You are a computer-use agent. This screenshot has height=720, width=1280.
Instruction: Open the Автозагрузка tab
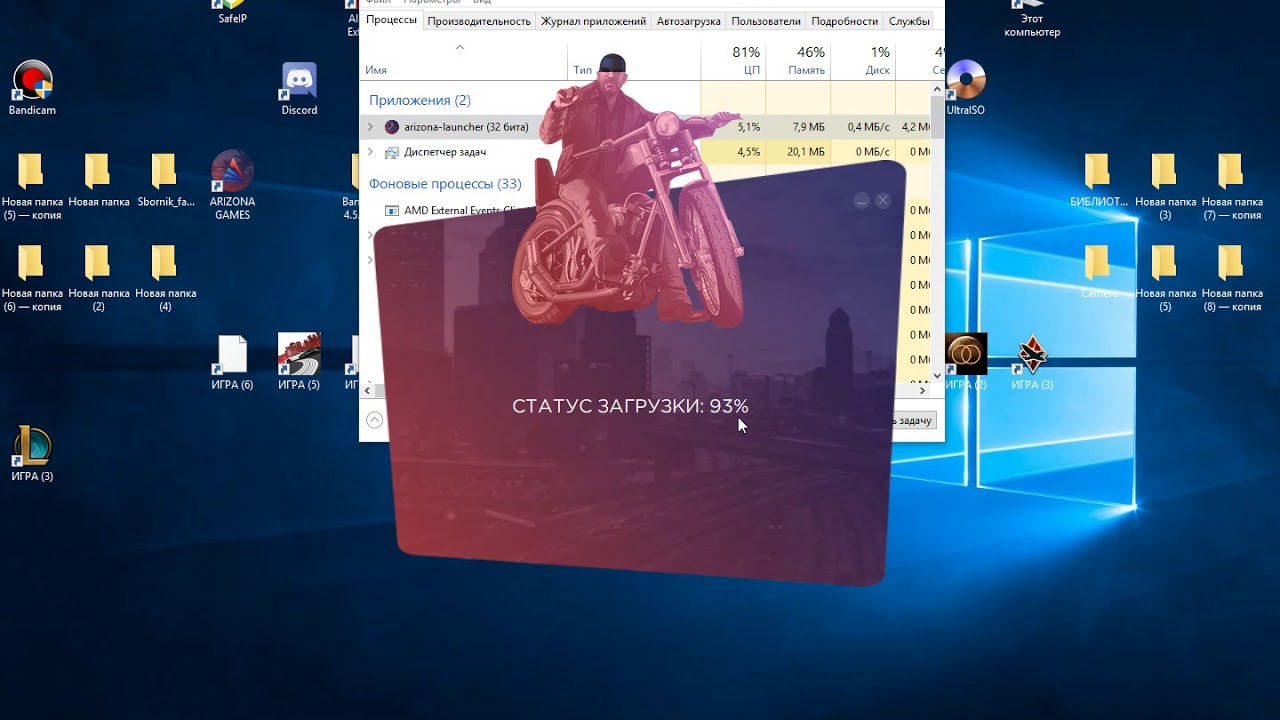[688, 21]
